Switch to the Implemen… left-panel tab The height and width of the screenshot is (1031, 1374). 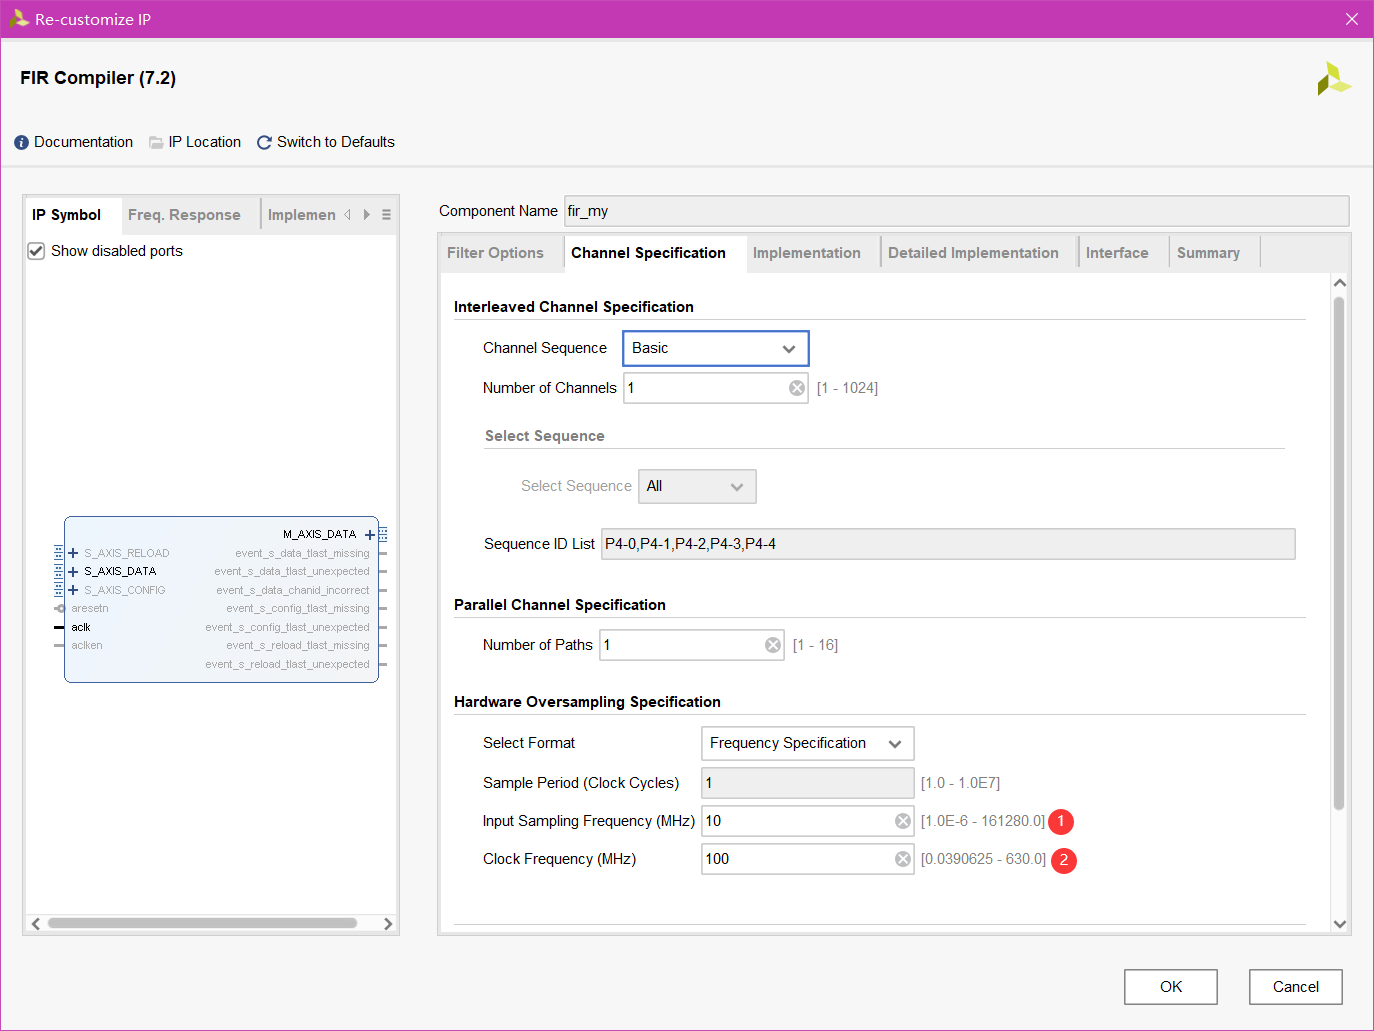tap(301, 215)
